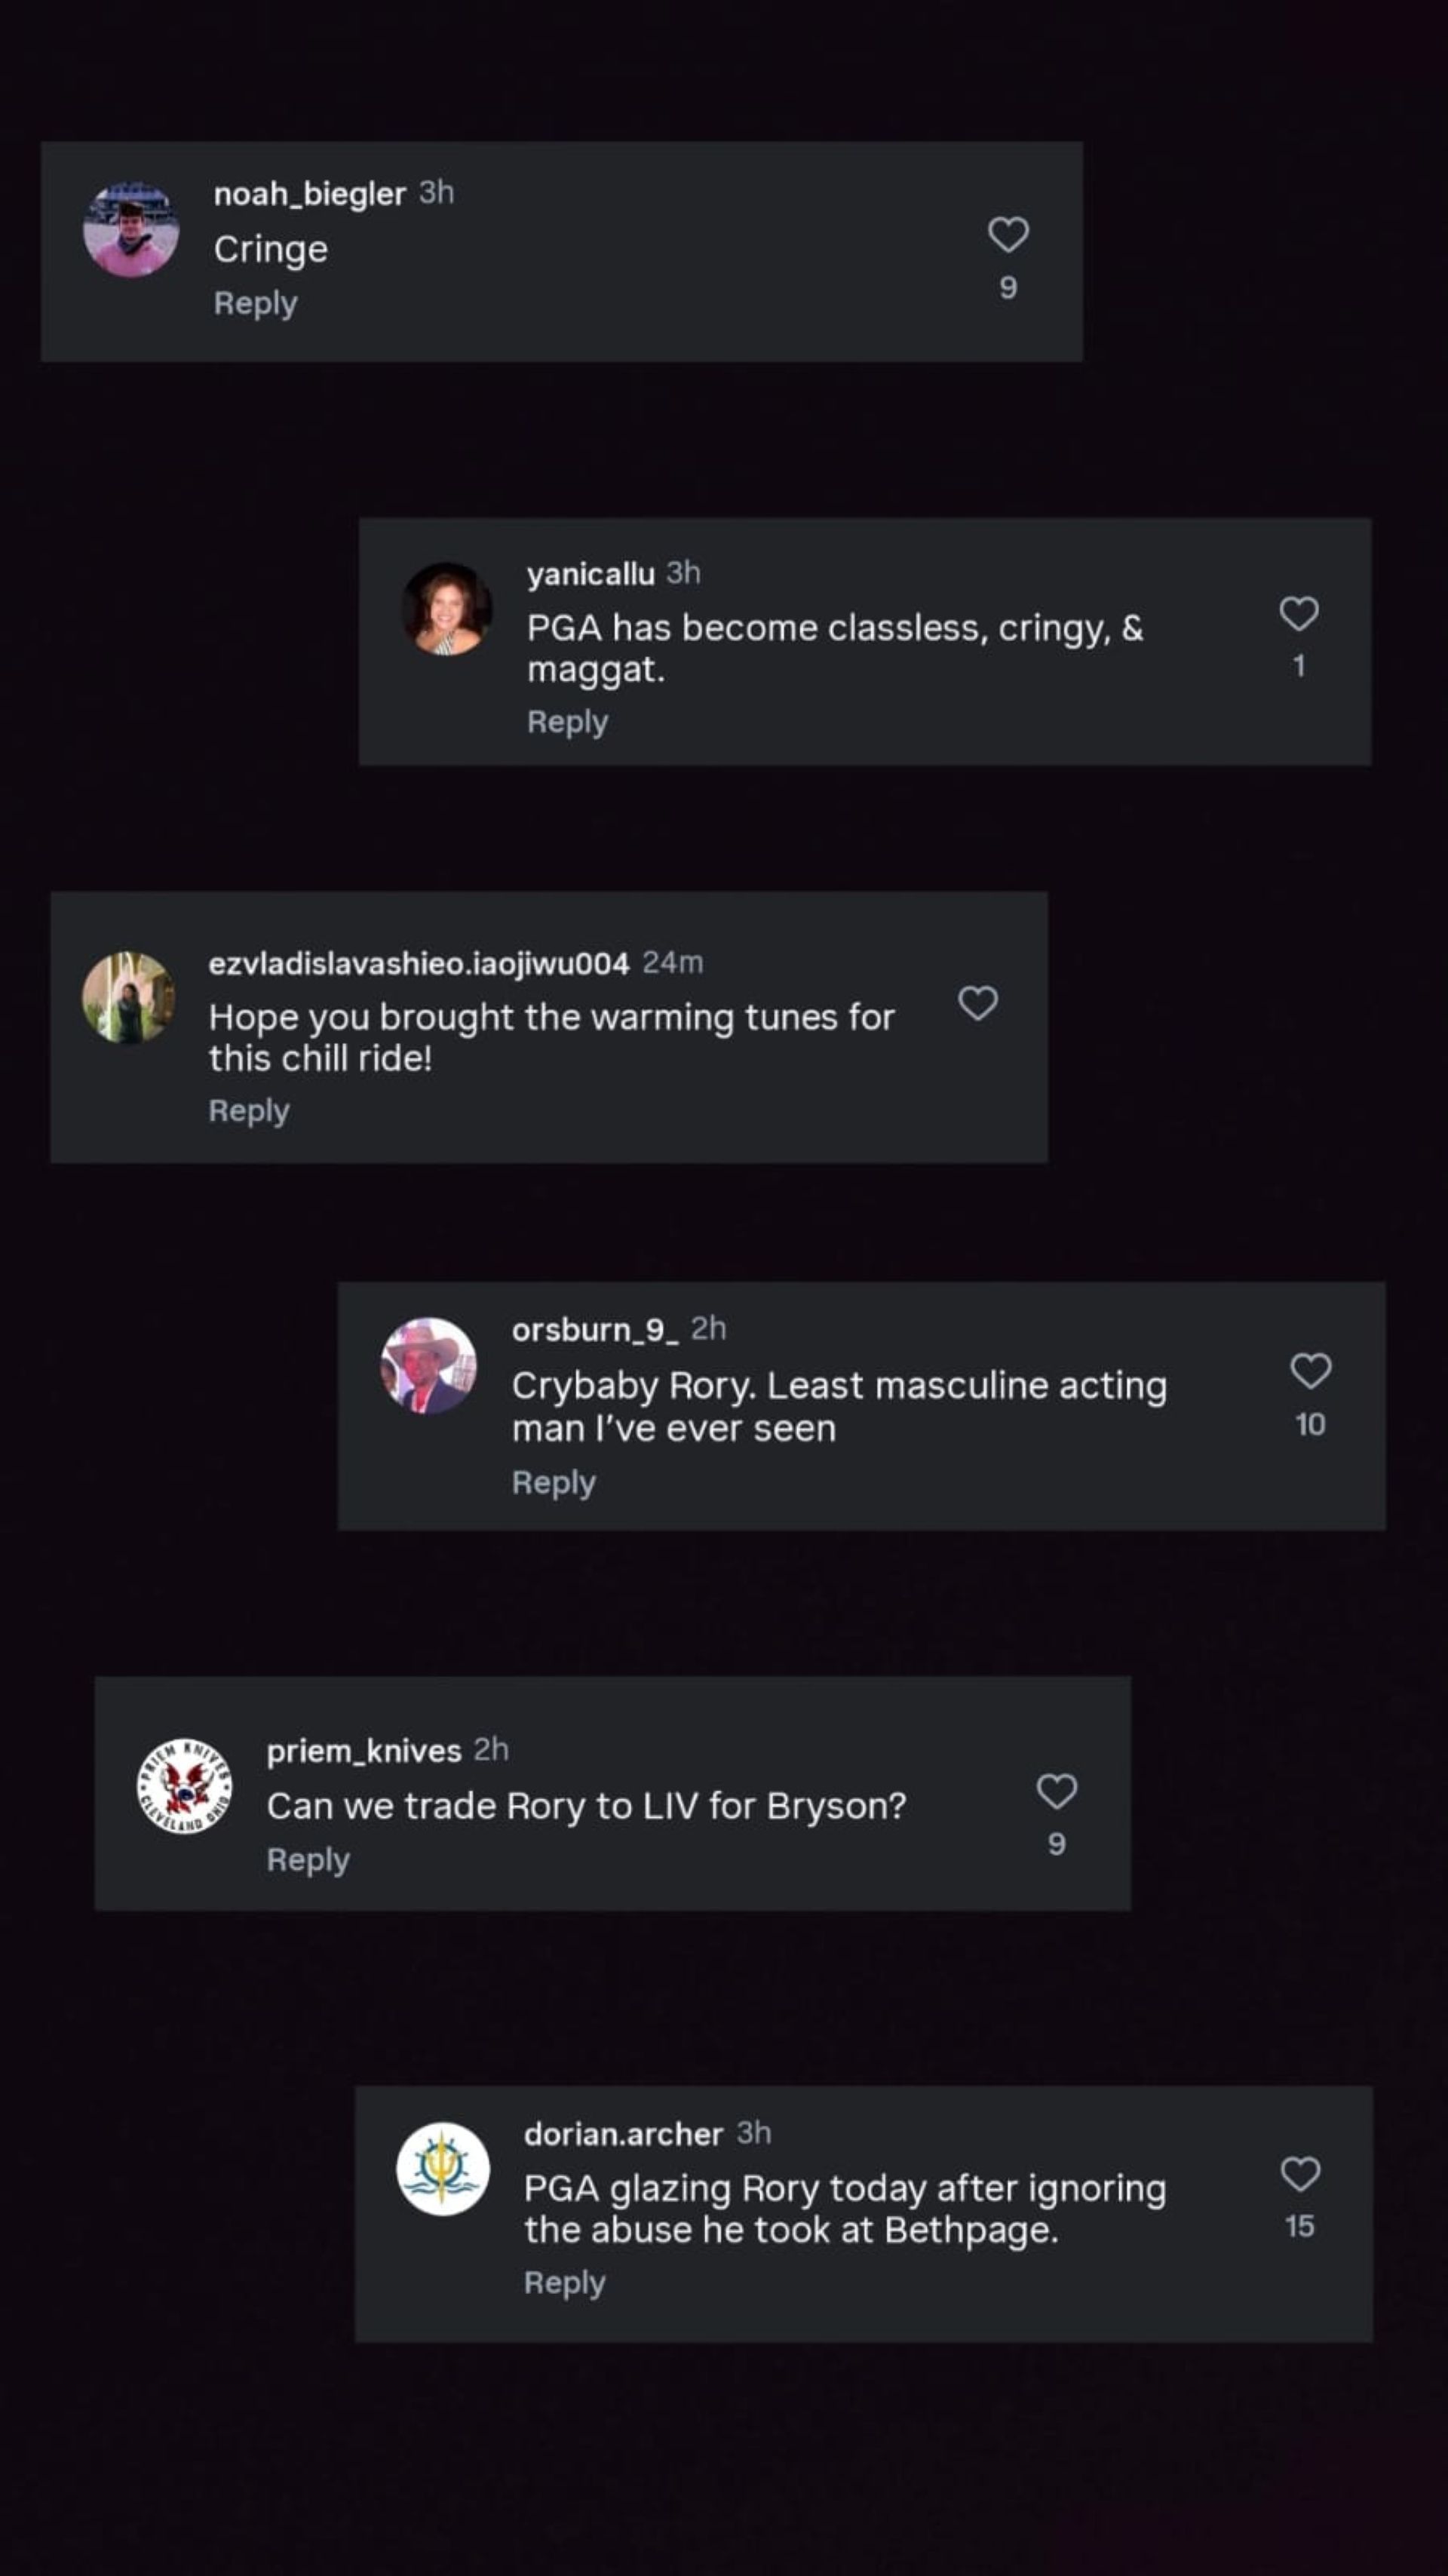Open dorian.archer's trident logo avatar
The image size is (1448, 2576).
click(x=442, y=2169)
